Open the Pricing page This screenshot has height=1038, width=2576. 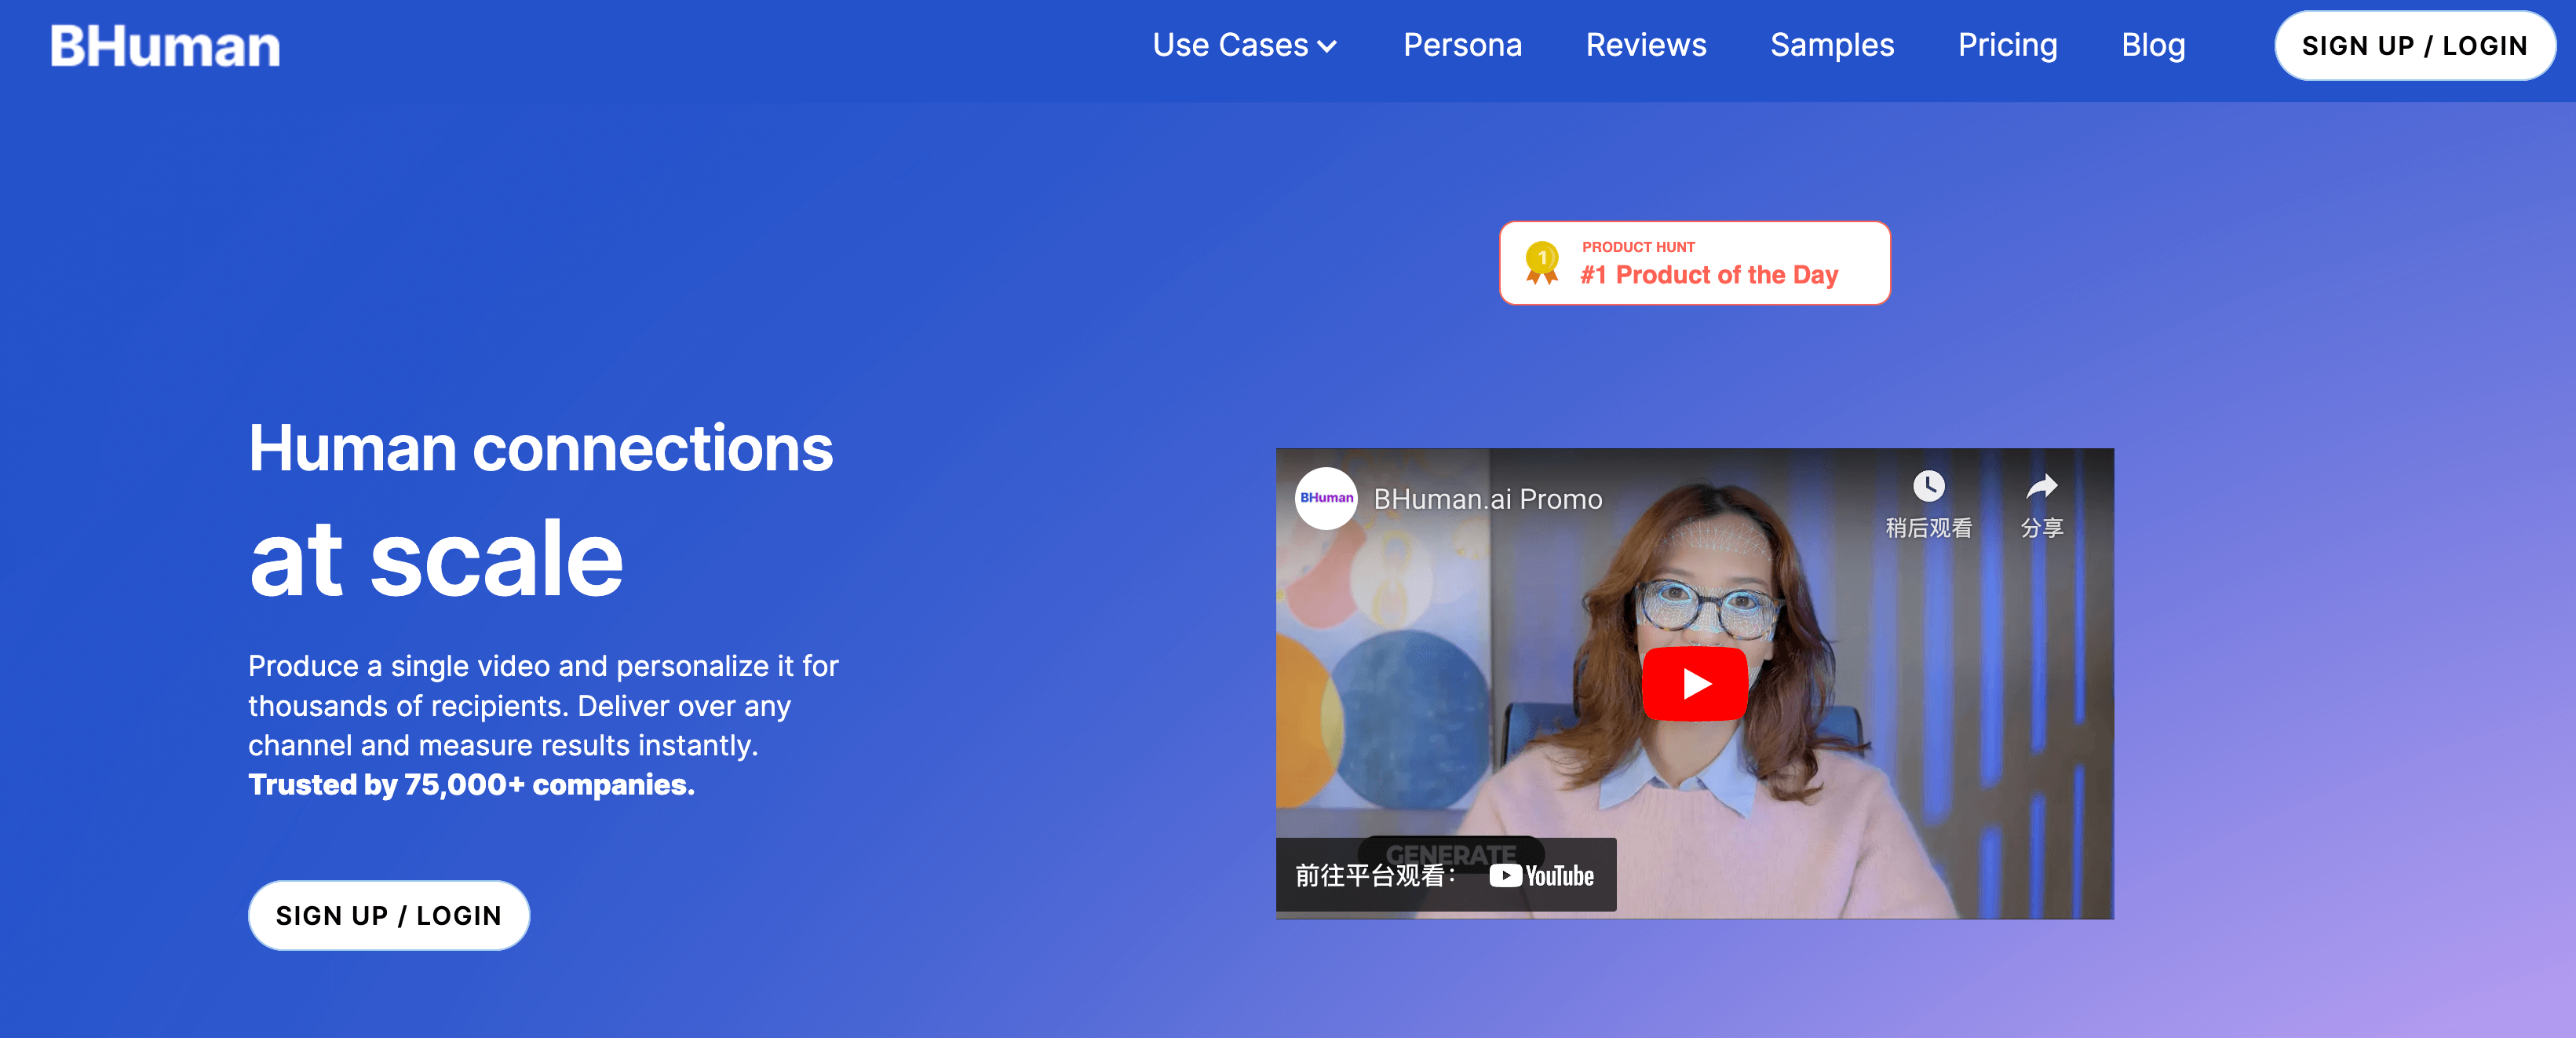(2007, 45)
